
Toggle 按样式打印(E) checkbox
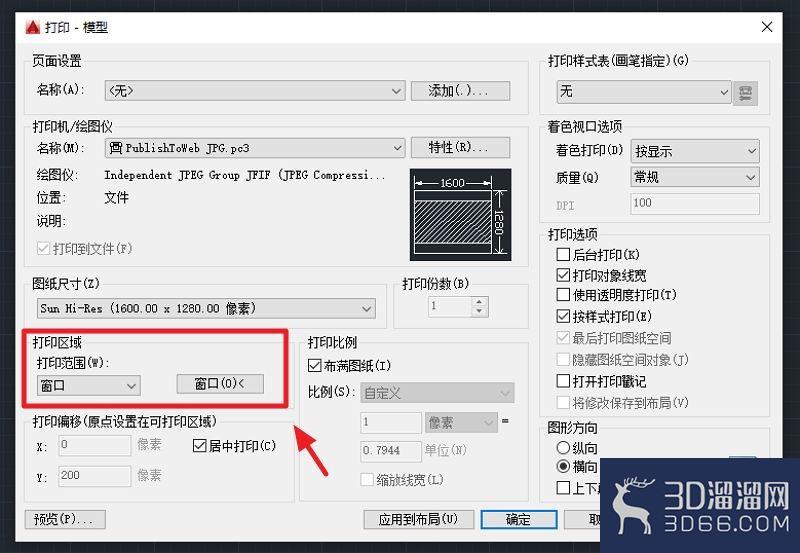(563, 316)
